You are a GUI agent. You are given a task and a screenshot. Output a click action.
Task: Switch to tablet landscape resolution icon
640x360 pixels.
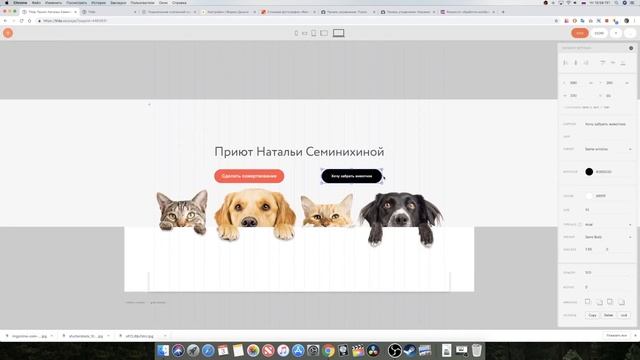click(324, 33)
